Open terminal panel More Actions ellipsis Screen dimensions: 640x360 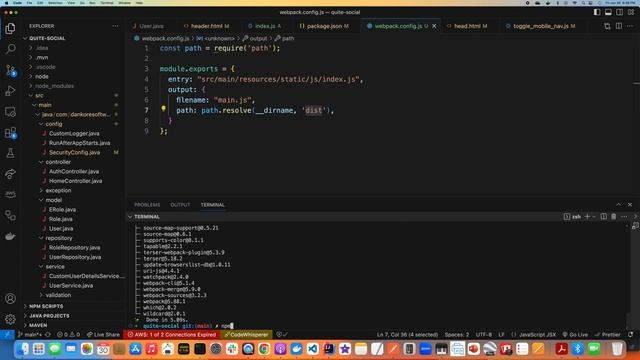624,217
